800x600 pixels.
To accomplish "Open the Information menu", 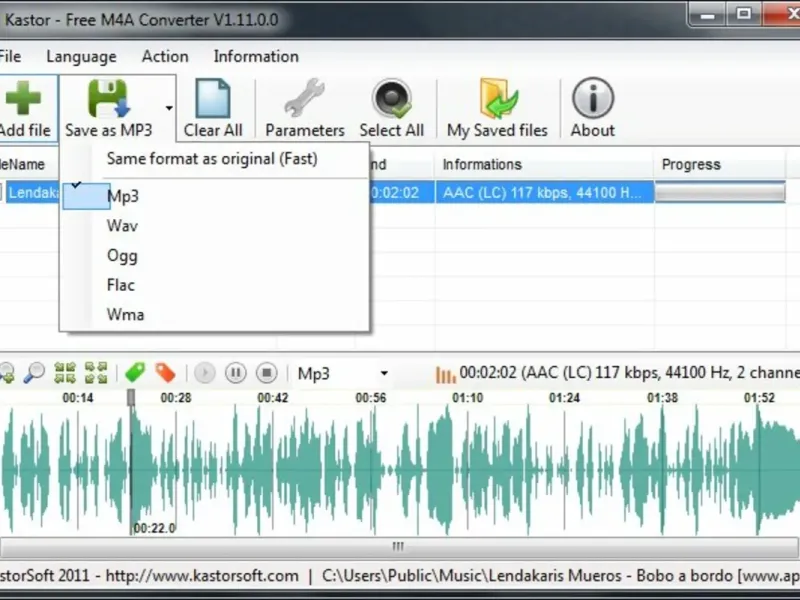I will (x=256, y=56).
